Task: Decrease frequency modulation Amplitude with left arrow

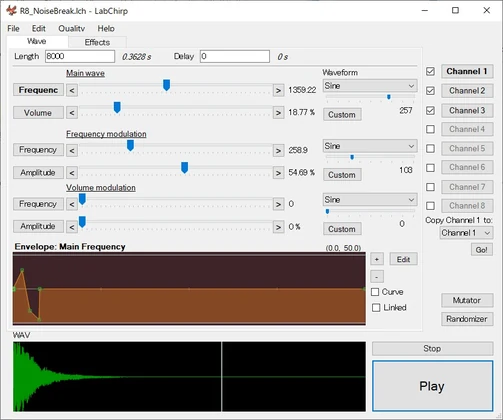Action: tap(72, 173)
